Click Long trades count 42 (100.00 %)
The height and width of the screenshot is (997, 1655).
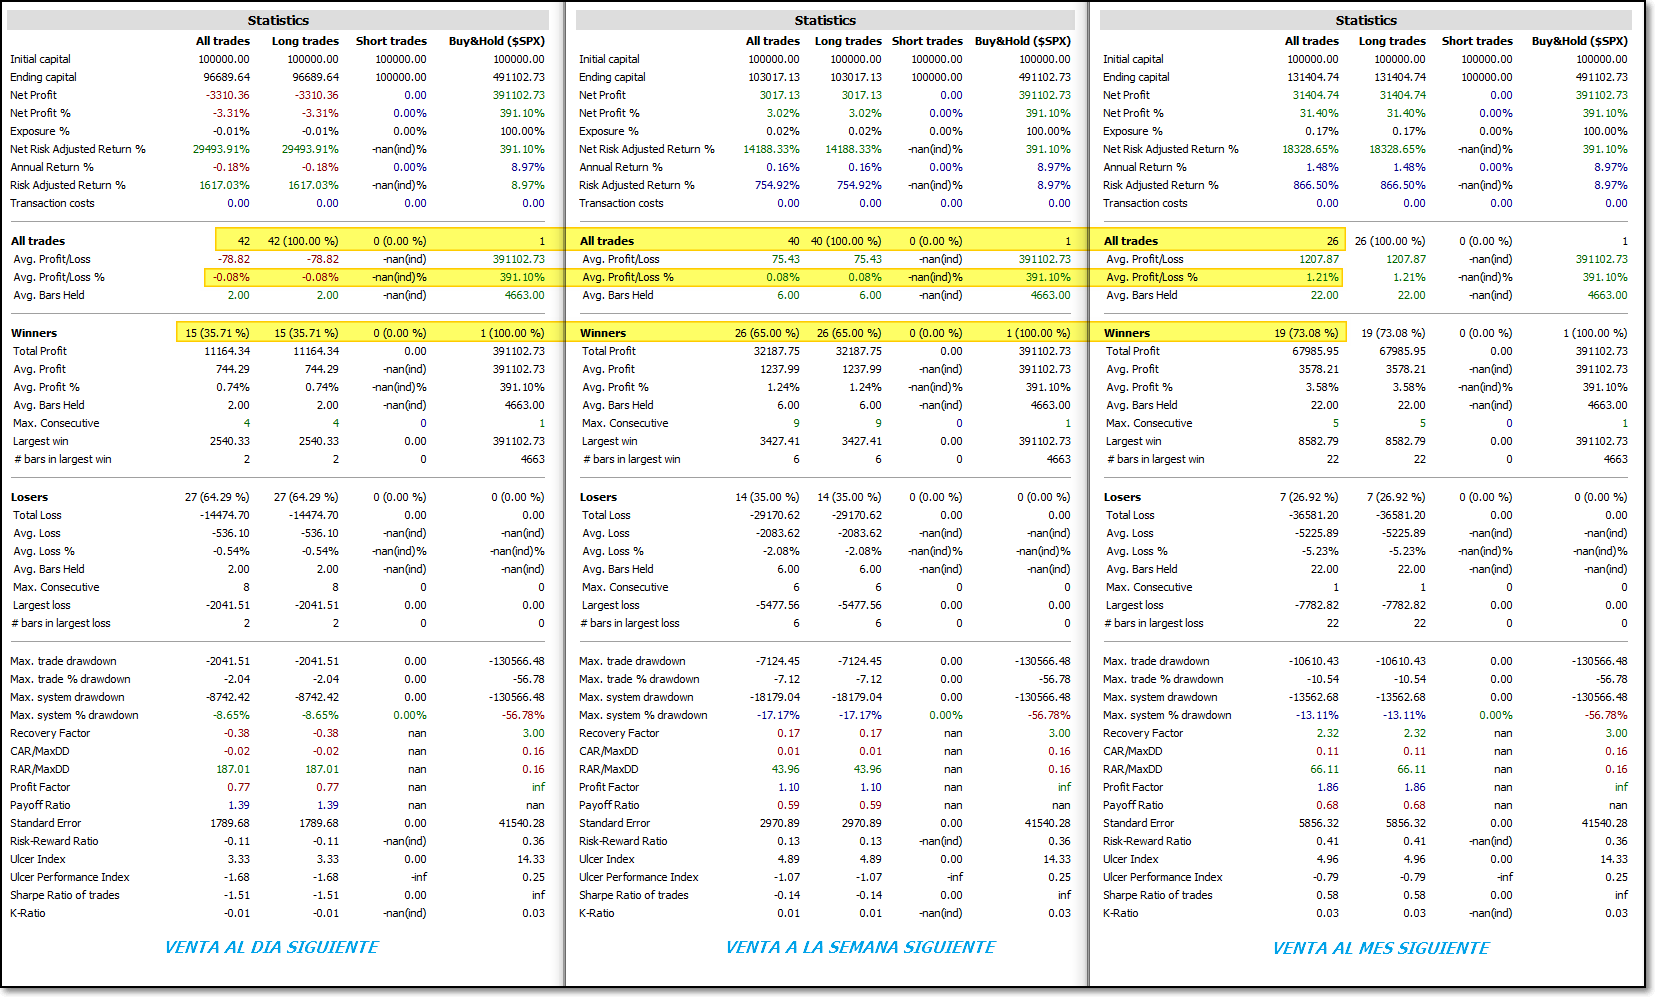[303, 241]
